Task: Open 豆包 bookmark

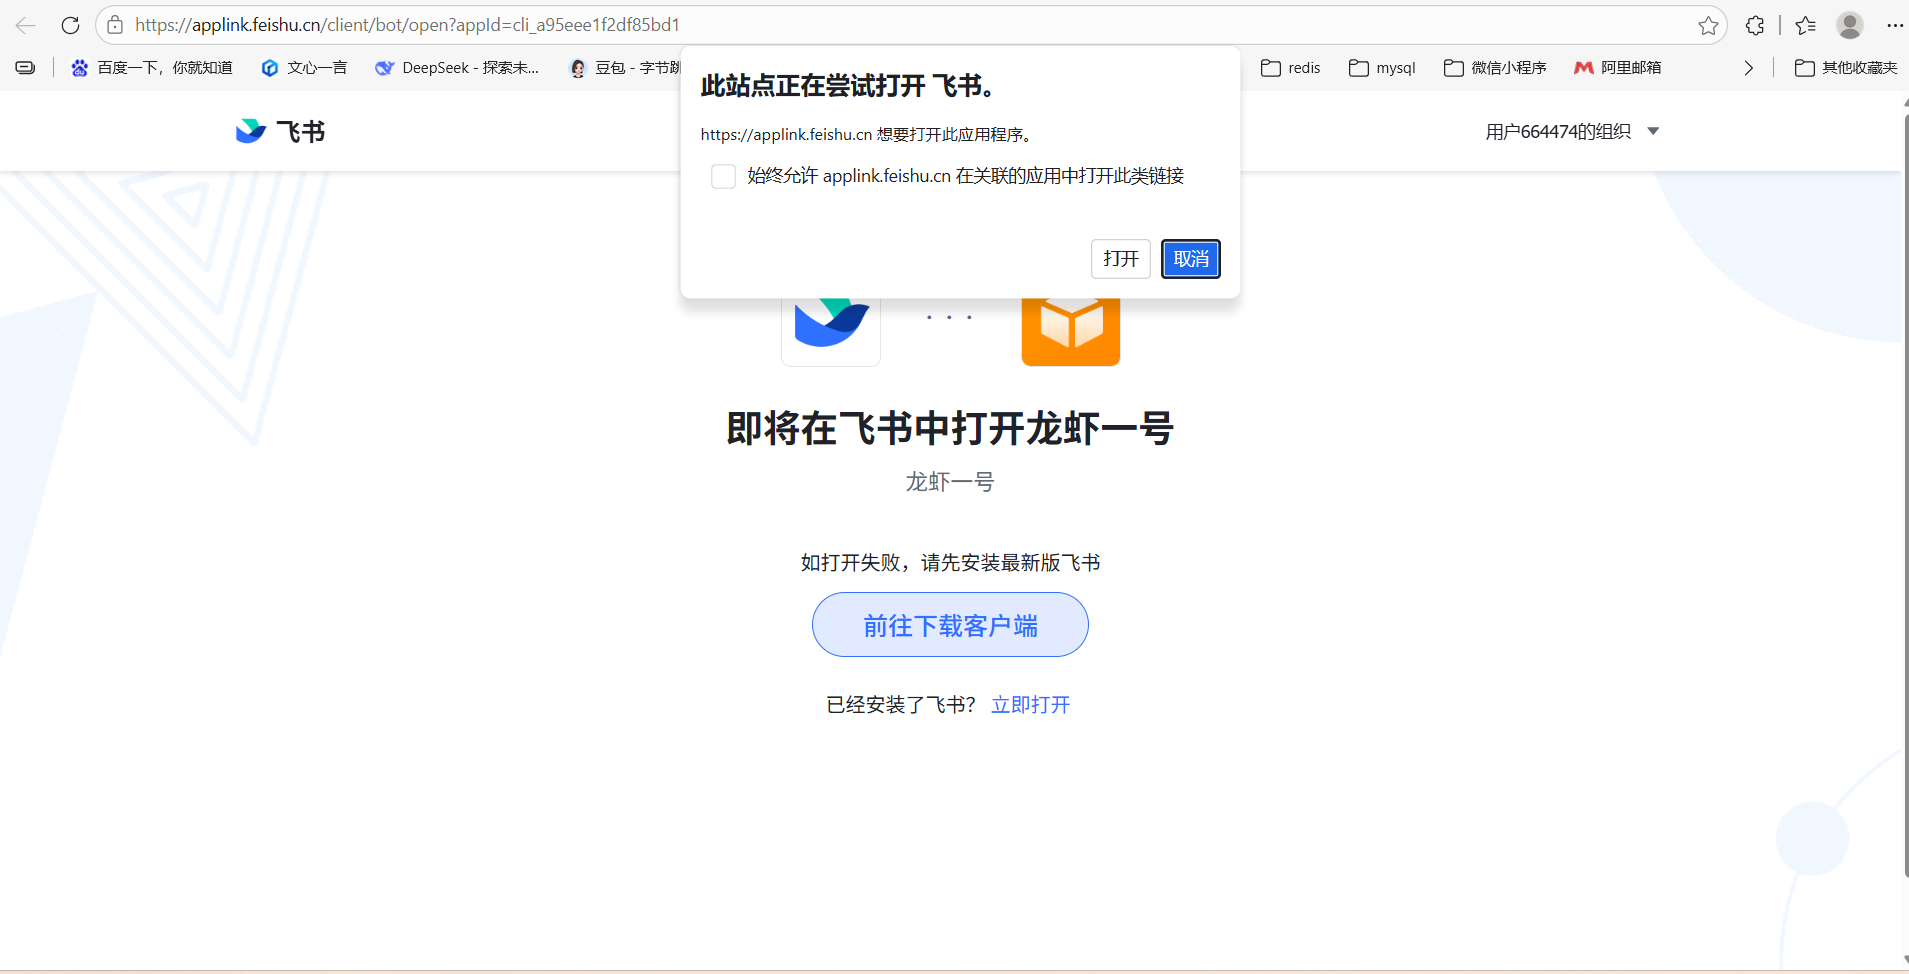Action: tap(625, 68)
